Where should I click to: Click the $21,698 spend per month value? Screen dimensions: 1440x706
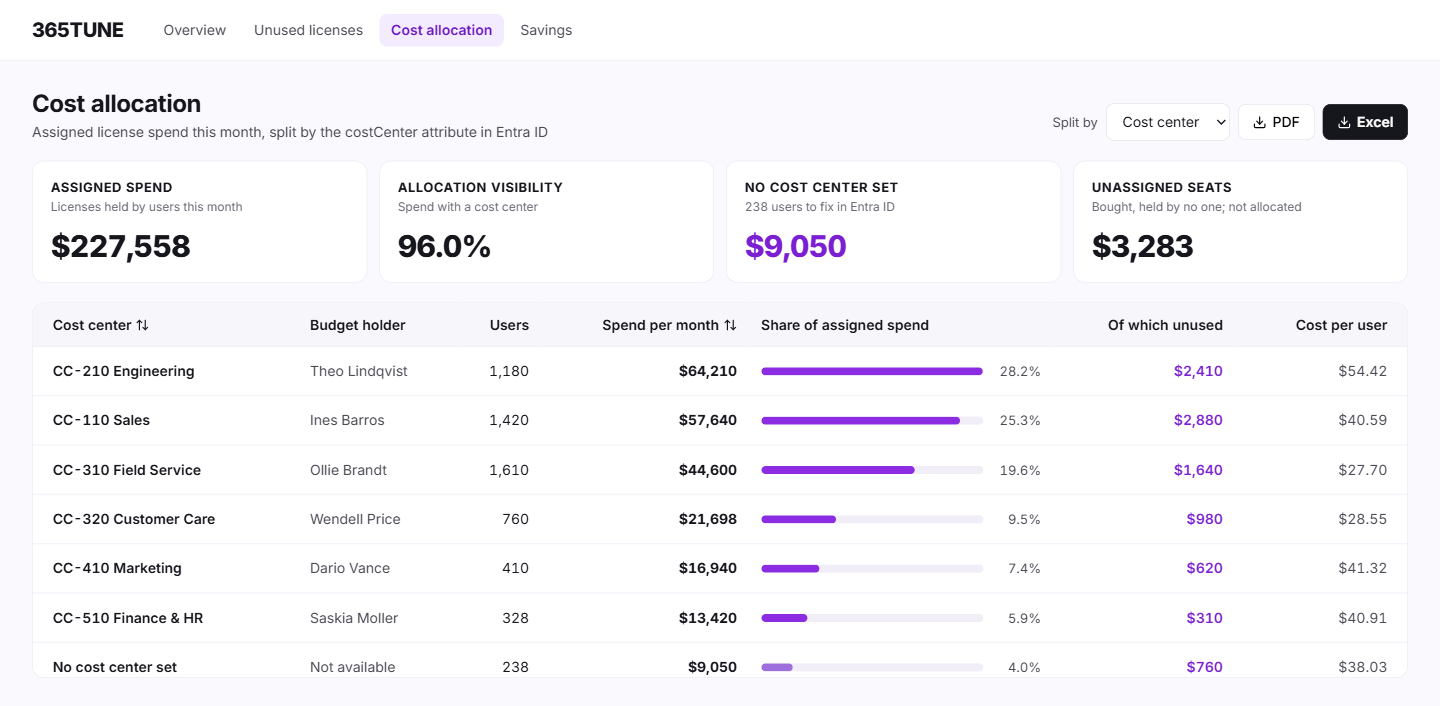[x=708, y=519]
